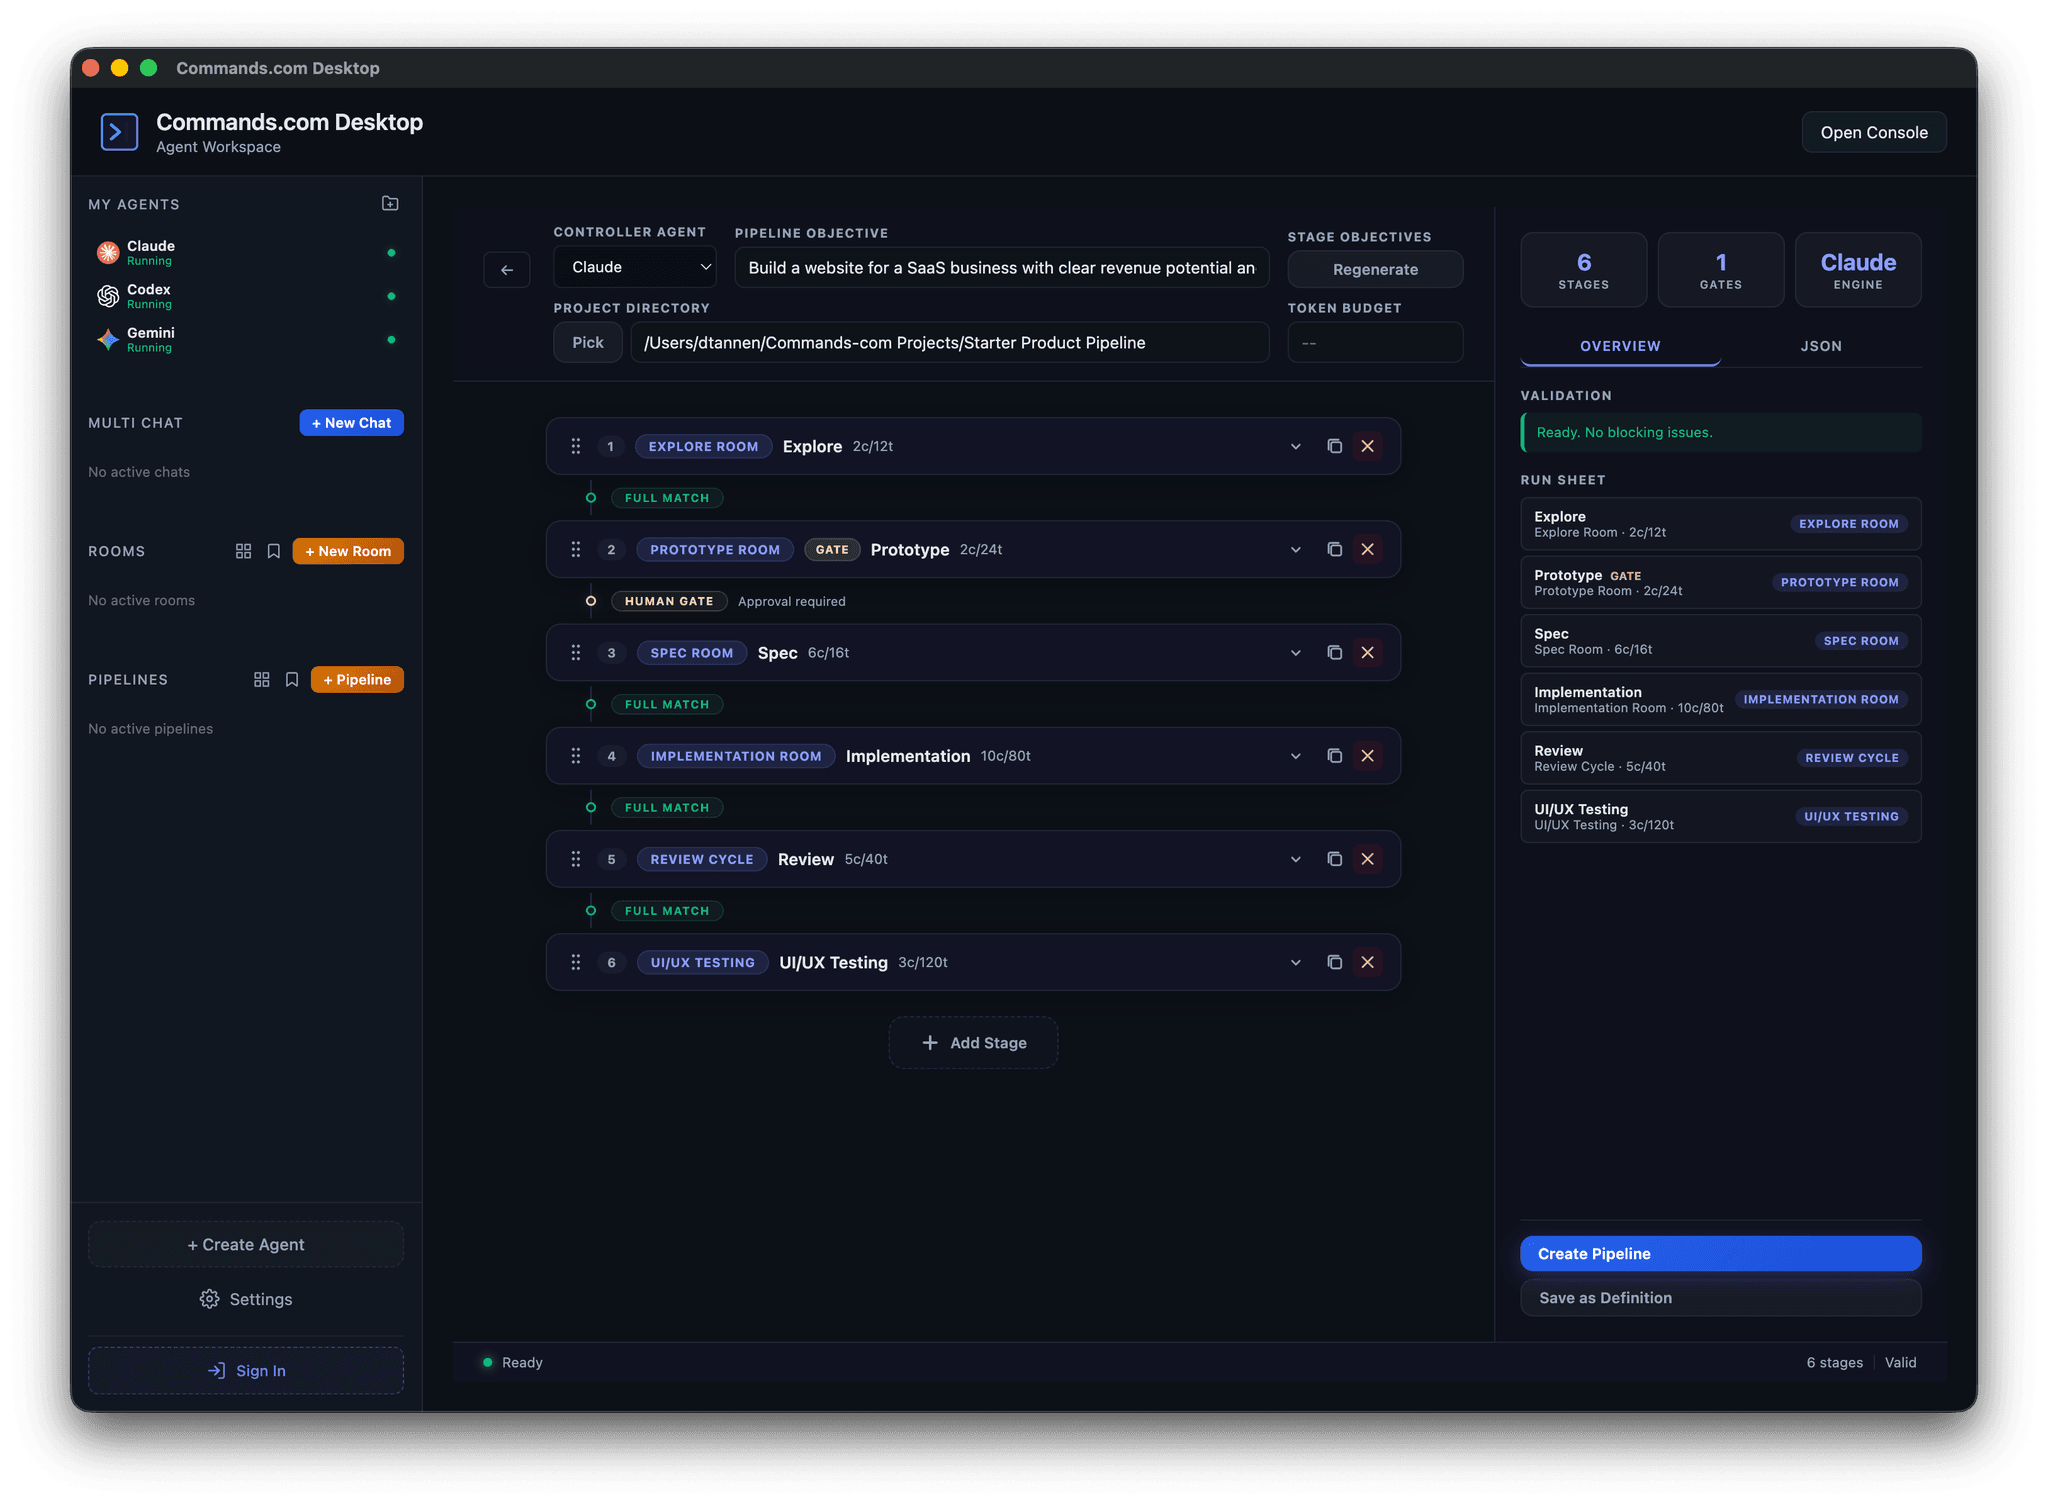Duplicate the UI/UX Testing stage
This screenshot has width=2048, height=1505.
1334,962
